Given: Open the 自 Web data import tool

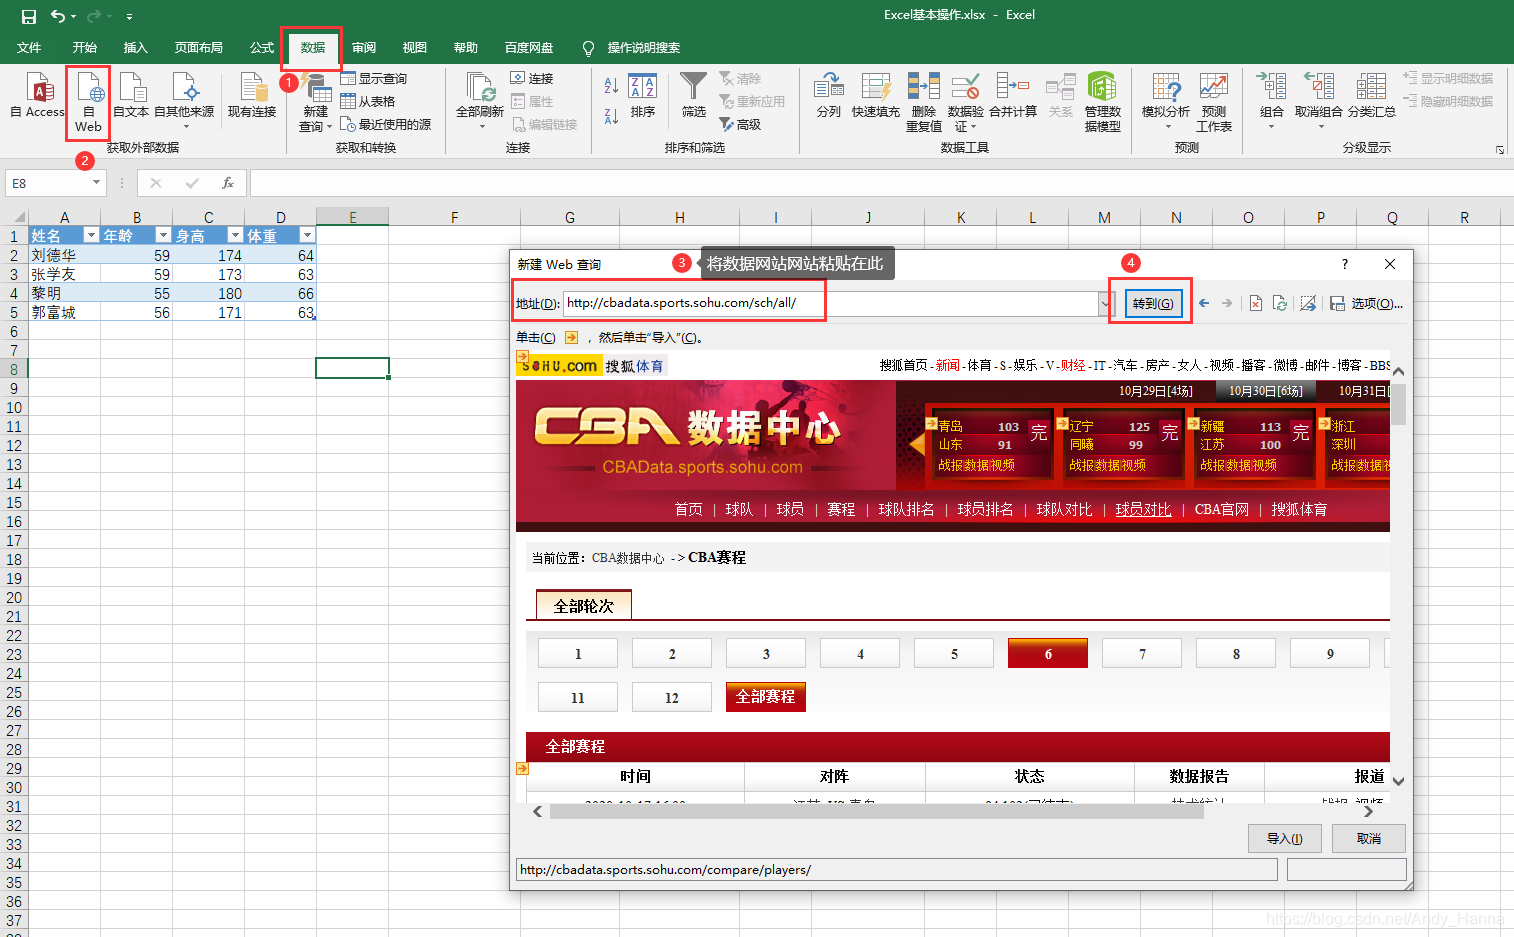Looking at the screenshot, I should click(88, 101).
